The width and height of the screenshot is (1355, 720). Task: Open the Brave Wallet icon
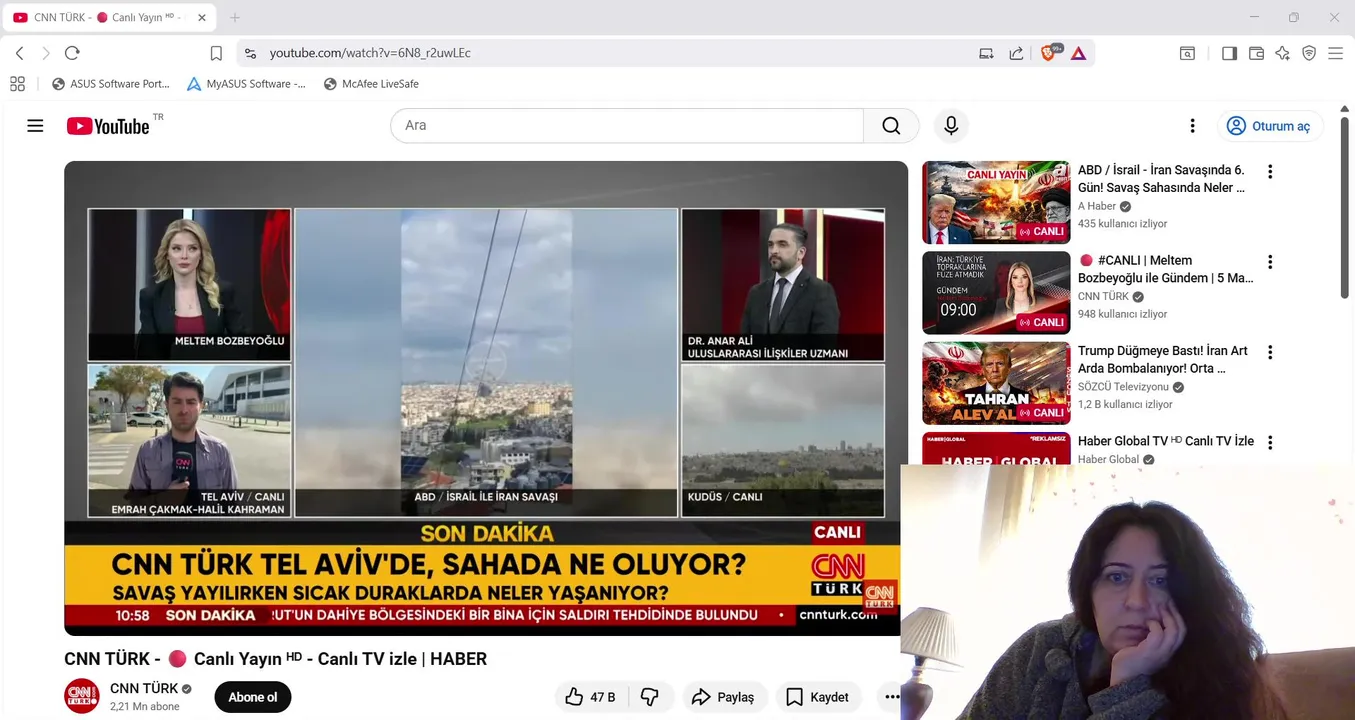(1256, 53)
